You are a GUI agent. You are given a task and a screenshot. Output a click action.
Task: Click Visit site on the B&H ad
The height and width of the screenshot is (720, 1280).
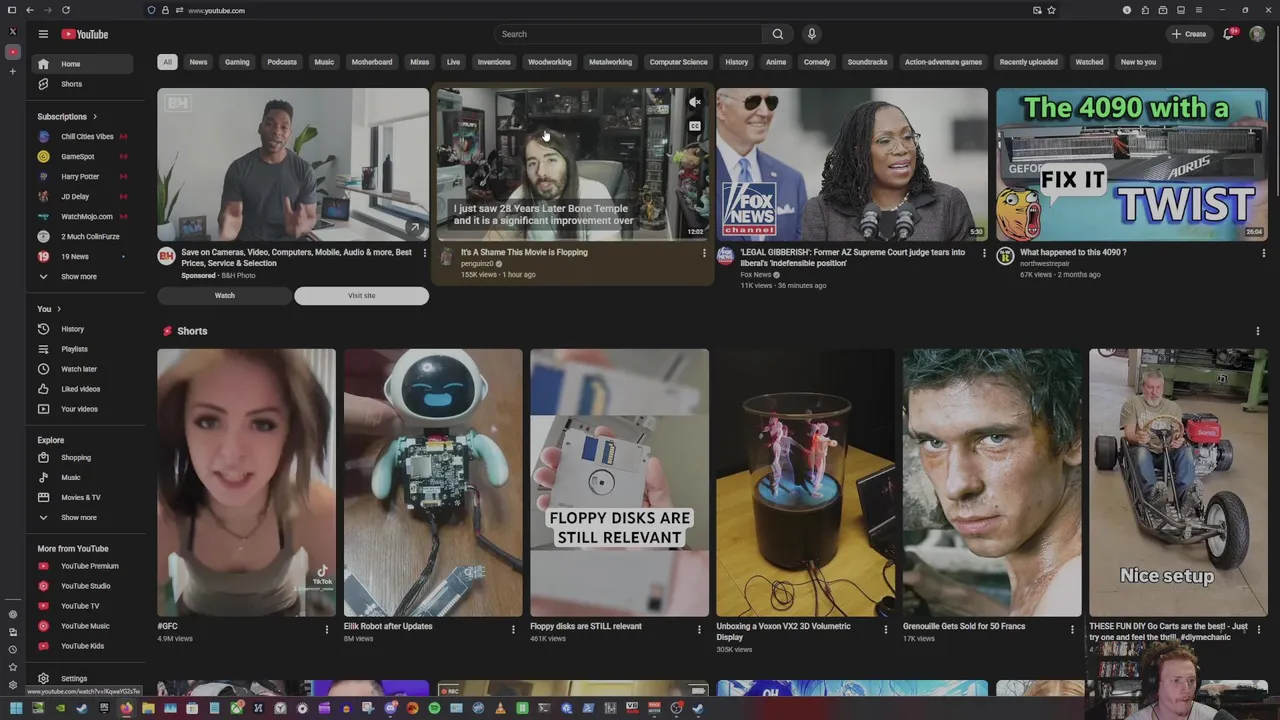pos(361,296)
